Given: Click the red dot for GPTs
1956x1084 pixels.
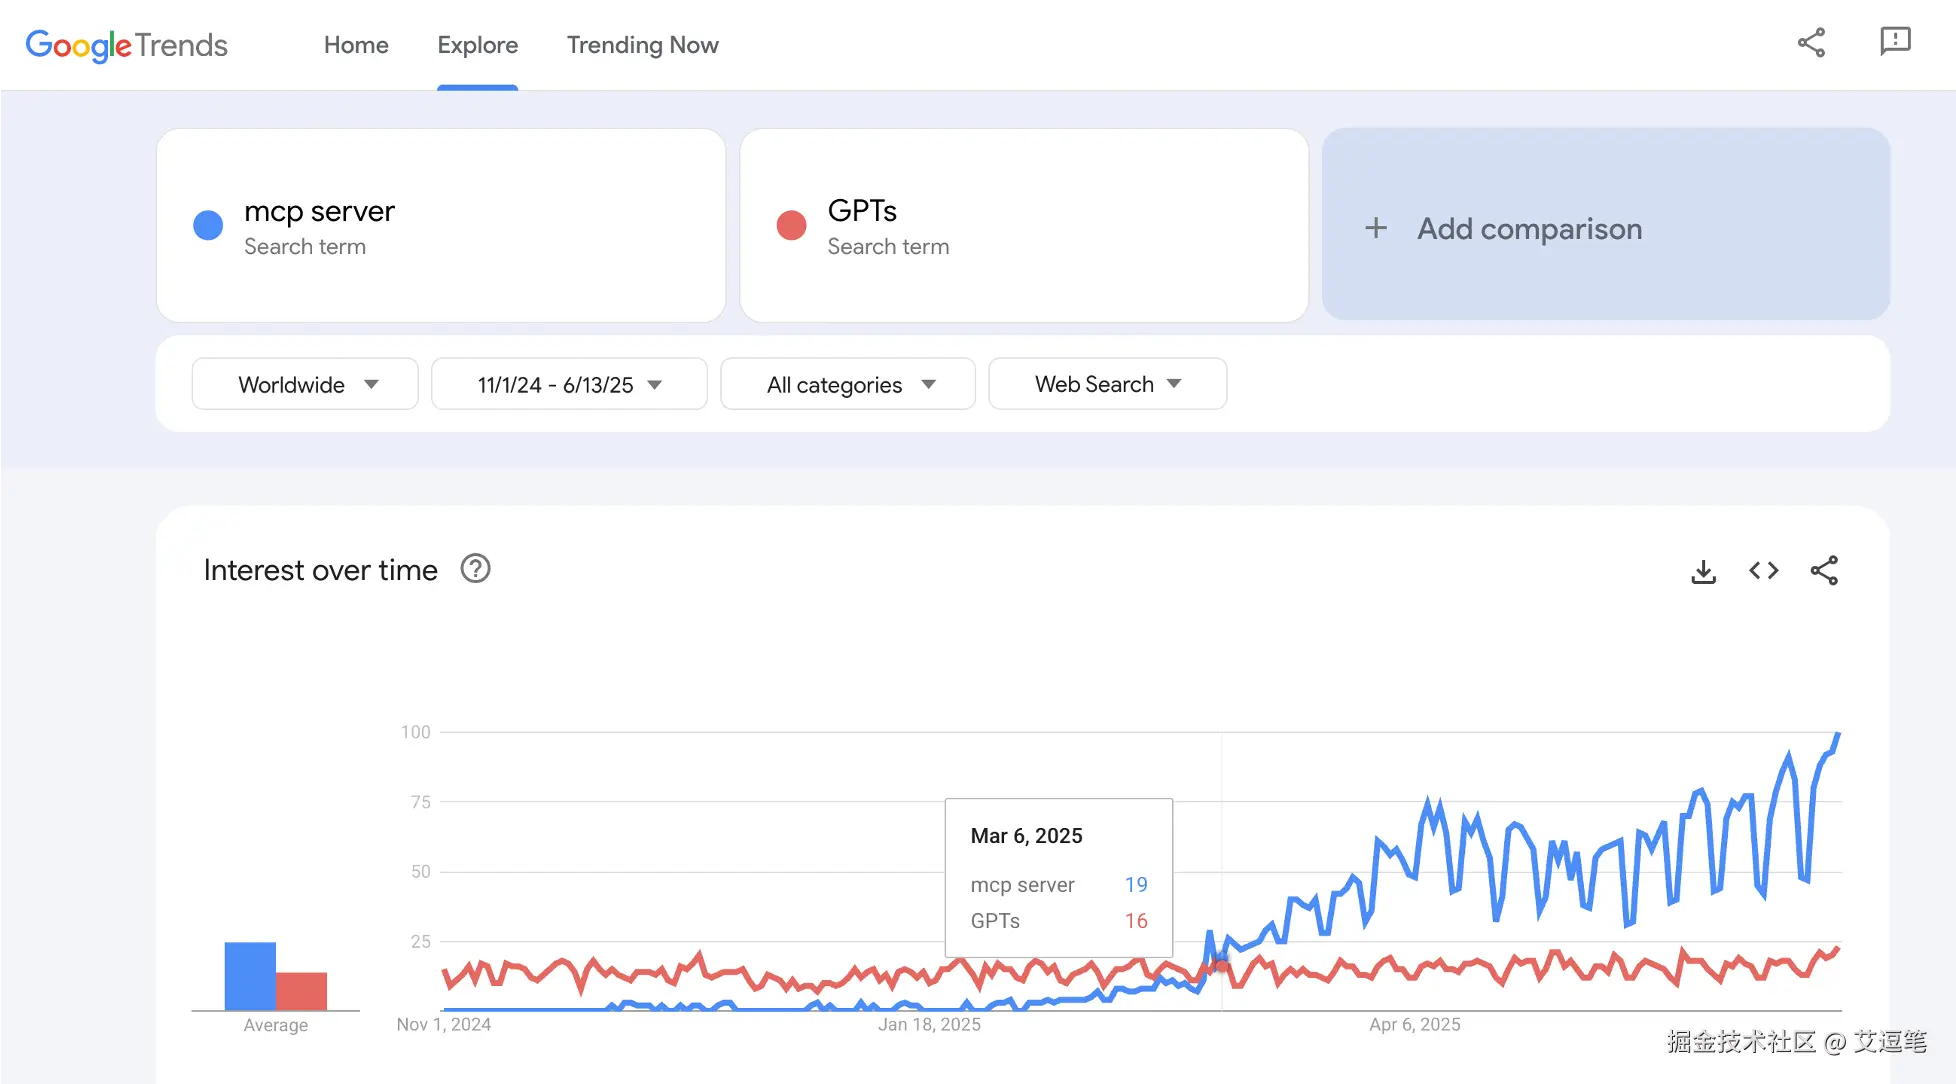Looking at the screenshot, I should [x=791, y=225].
